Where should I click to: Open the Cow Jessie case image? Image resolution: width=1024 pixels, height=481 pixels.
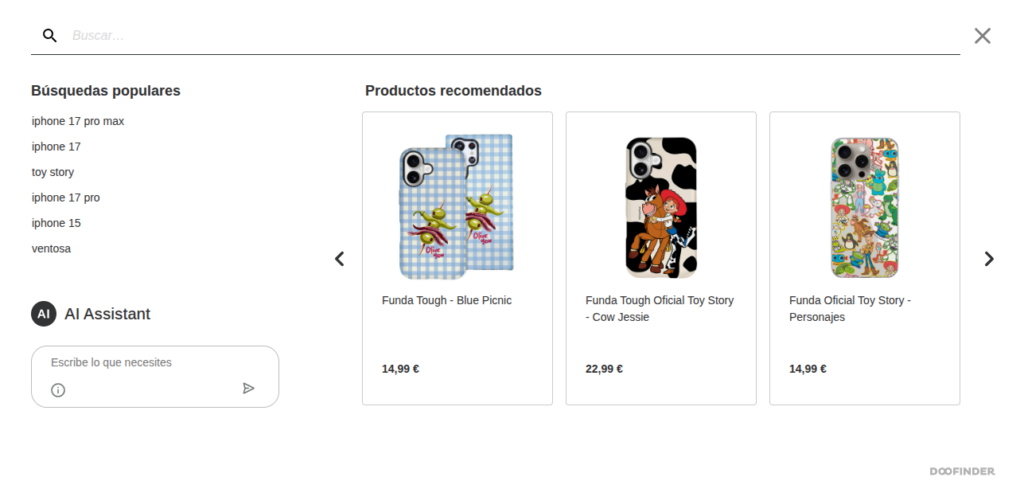(x=661, y=206)
